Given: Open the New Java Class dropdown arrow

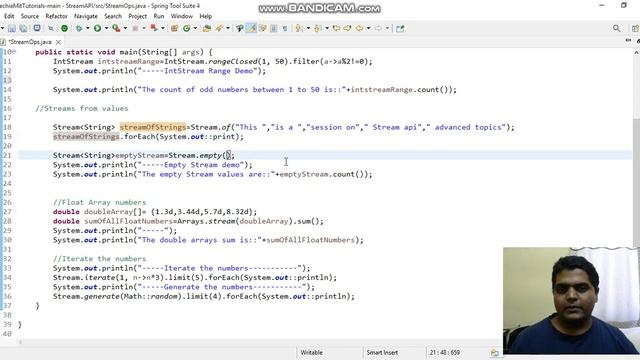Looking at the screenshot, I should point(195,28).
